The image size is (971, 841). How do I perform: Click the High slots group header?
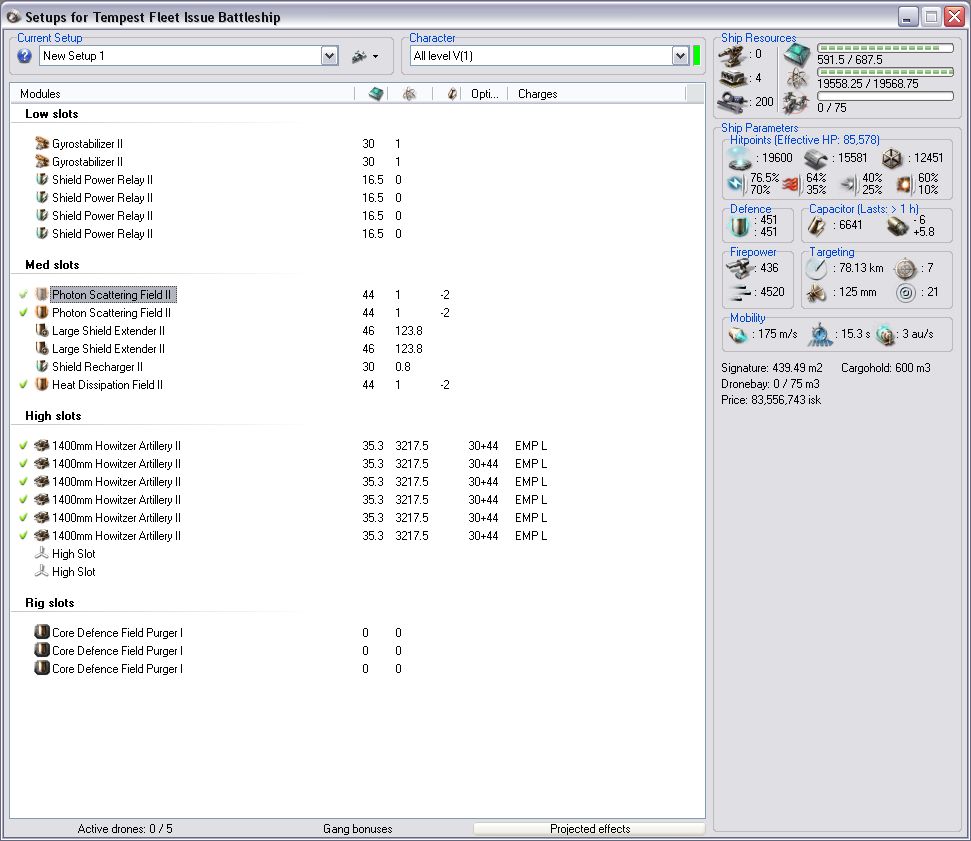(x=53, y=416)
